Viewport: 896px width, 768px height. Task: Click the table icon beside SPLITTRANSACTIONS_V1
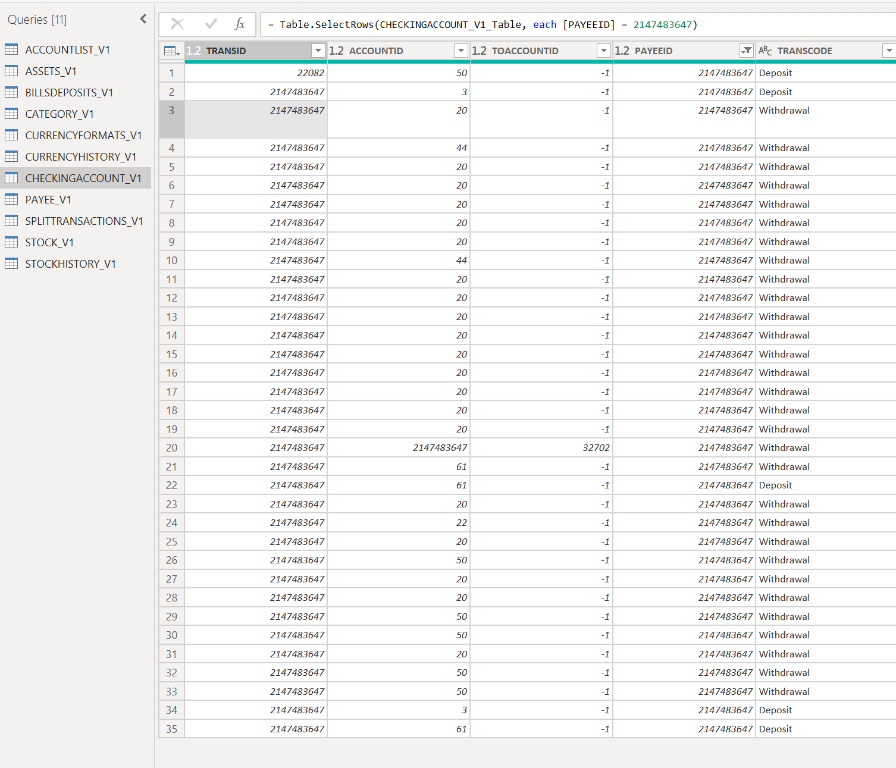coord(11,221)
